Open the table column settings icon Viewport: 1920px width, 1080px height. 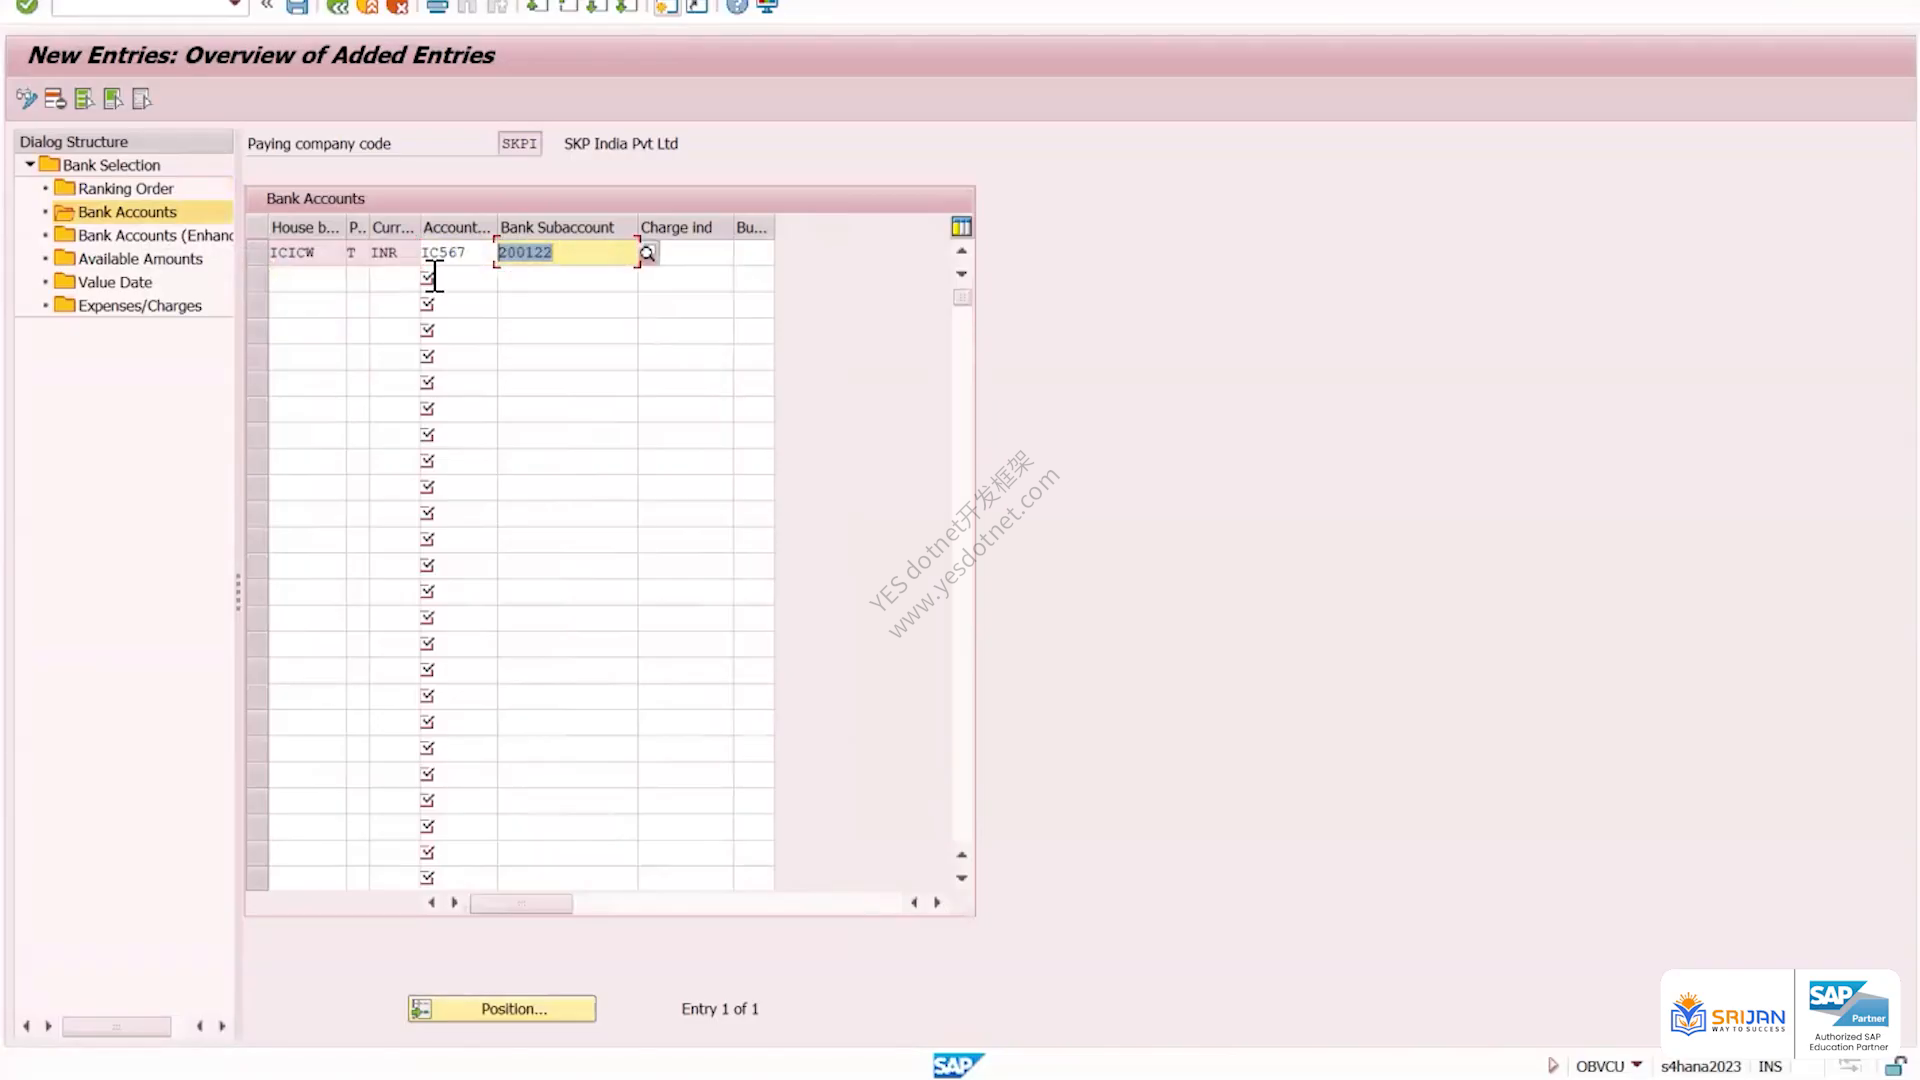(x=962, y=227)
